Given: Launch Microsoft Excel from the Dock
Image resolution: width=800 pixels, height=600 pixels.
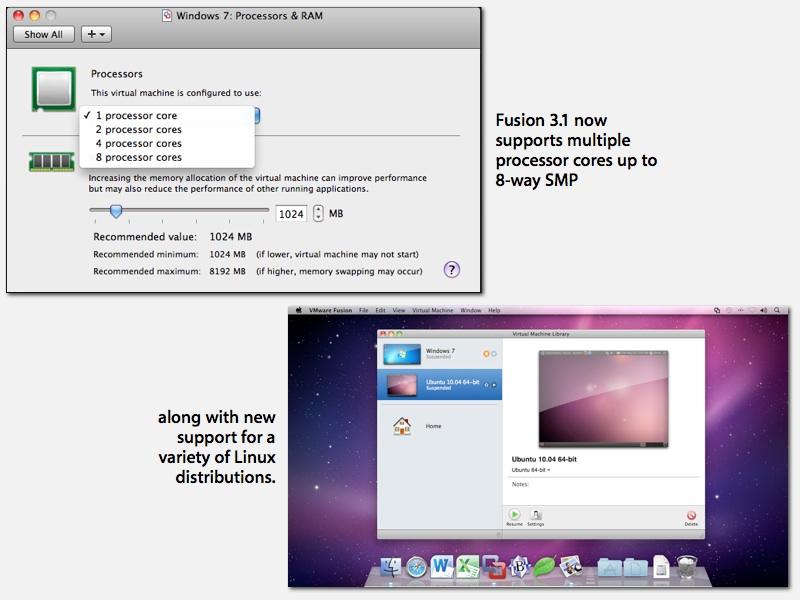Looking at the screenshot, I should pos(467,566).
